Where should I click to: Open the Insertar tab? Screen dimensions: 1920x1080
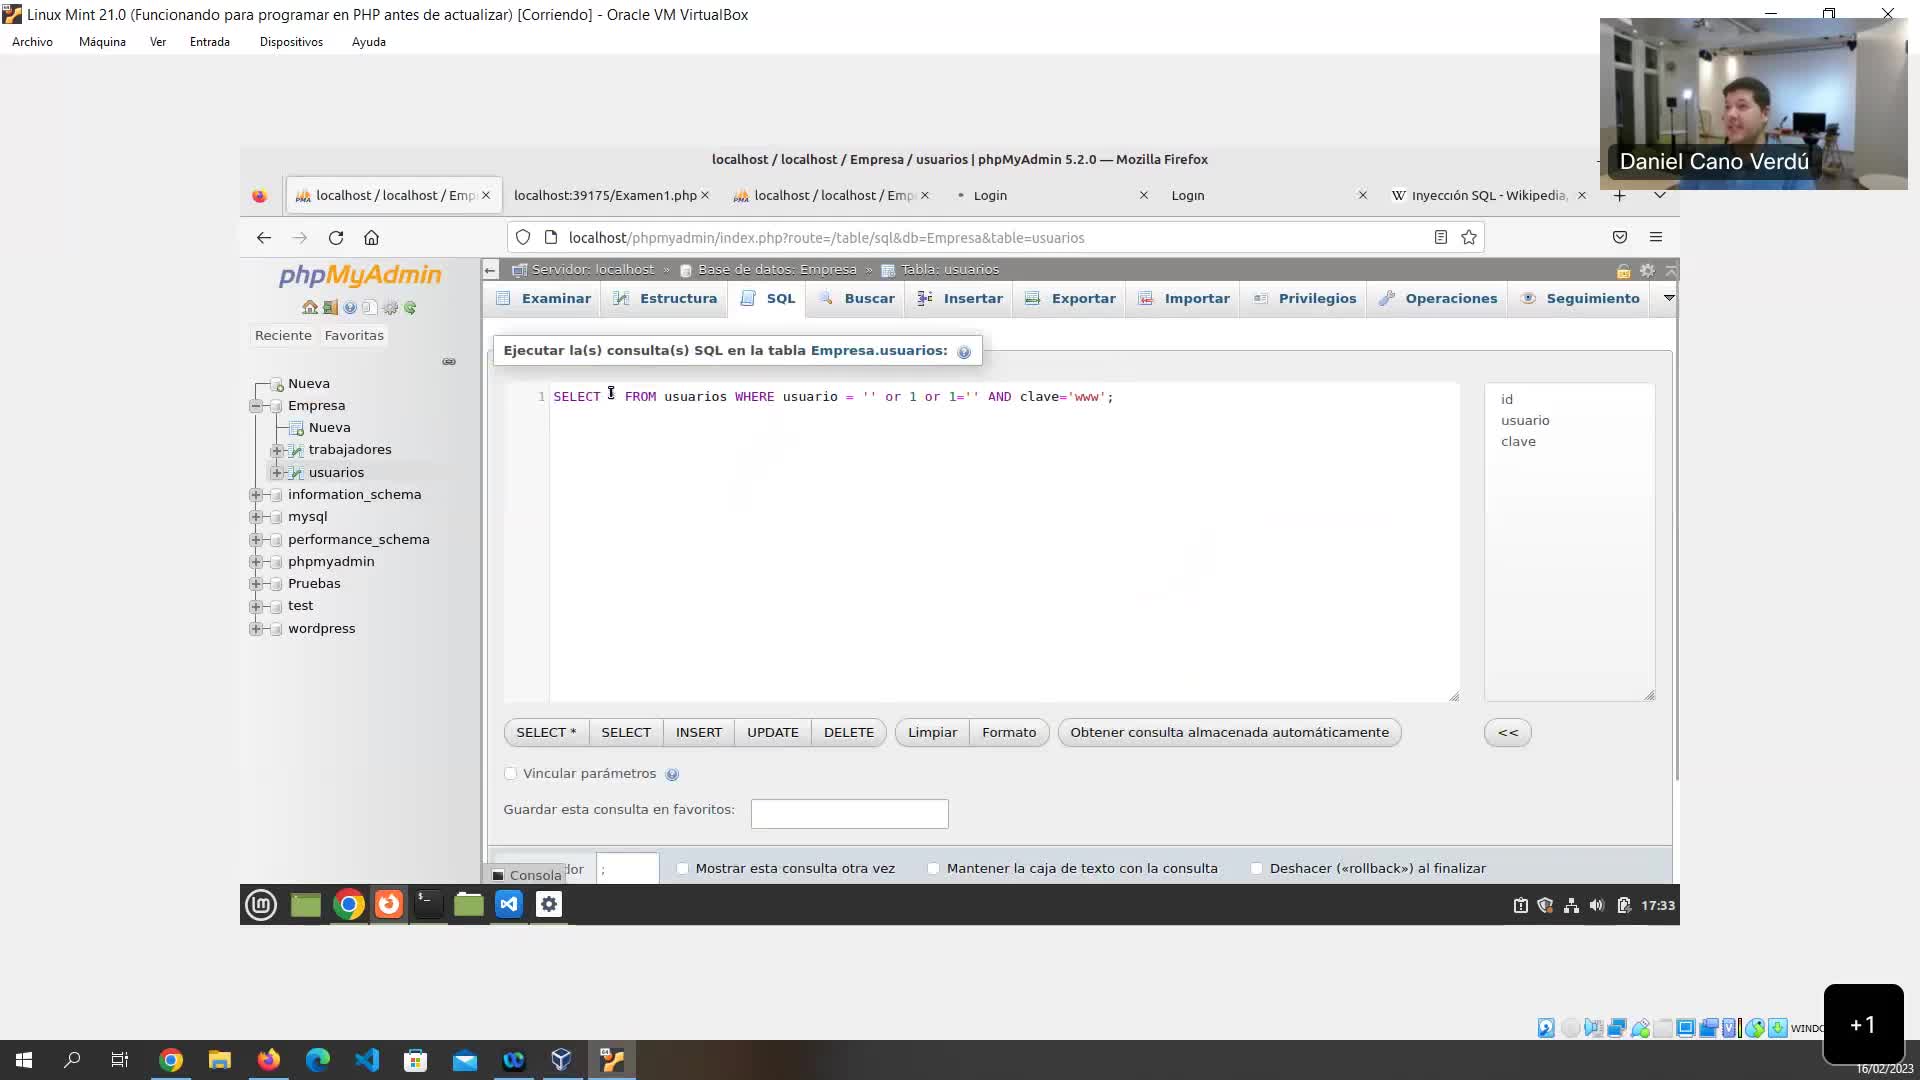point(923,298)
